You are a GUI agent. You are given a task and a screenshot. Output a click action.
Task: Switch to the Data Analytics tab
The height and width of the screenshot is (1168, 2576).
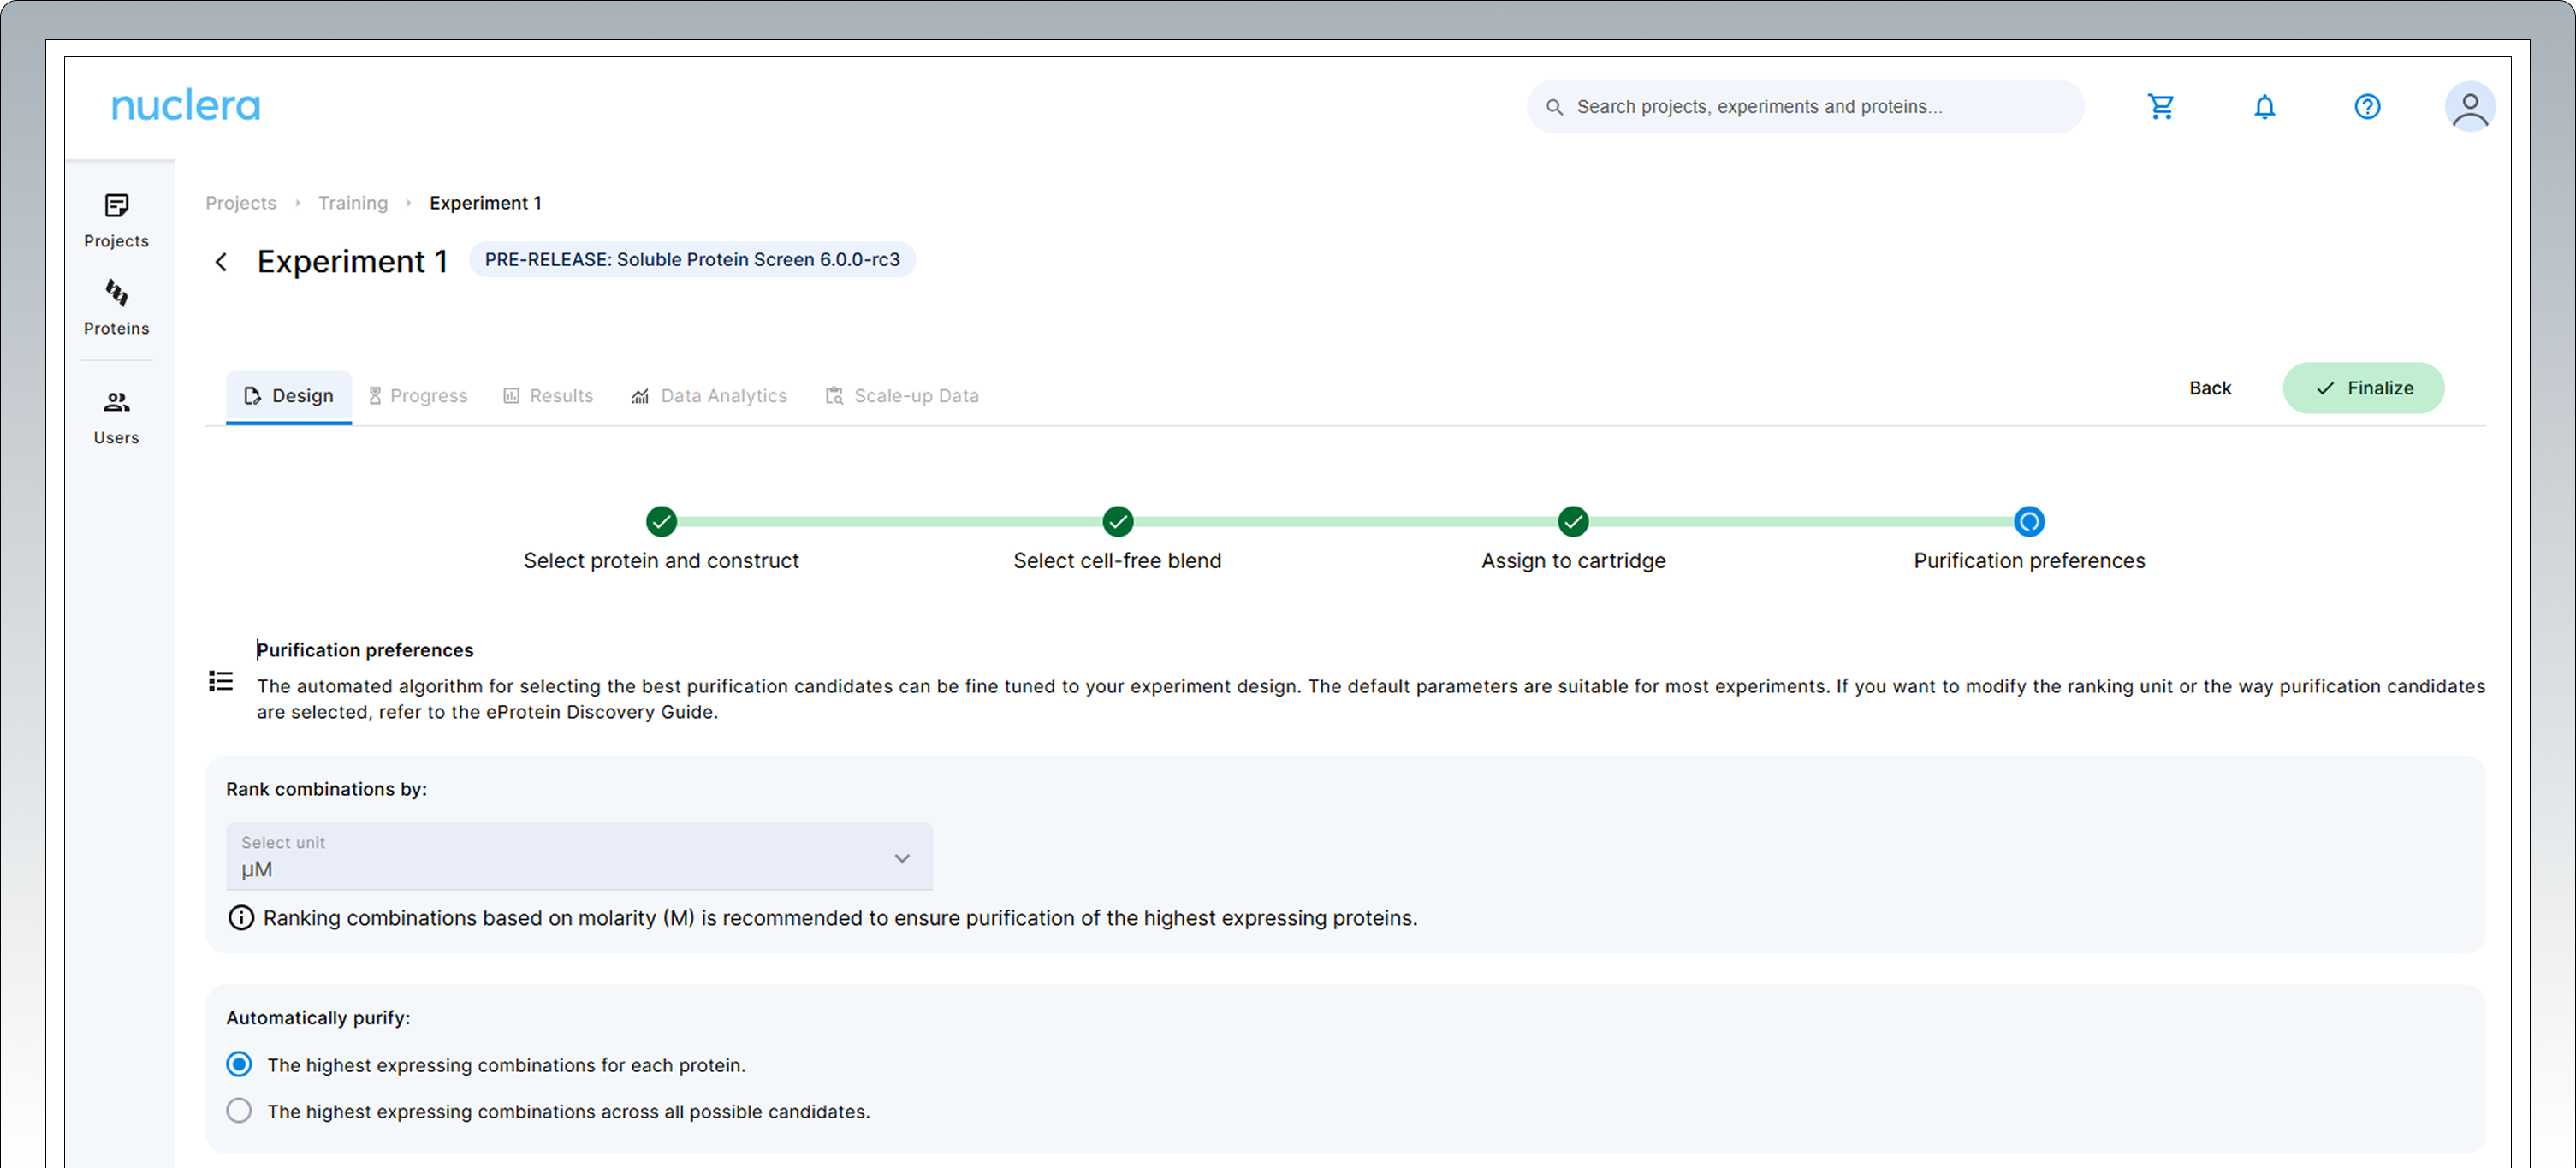pyautogui.click(x=709, y=396)
